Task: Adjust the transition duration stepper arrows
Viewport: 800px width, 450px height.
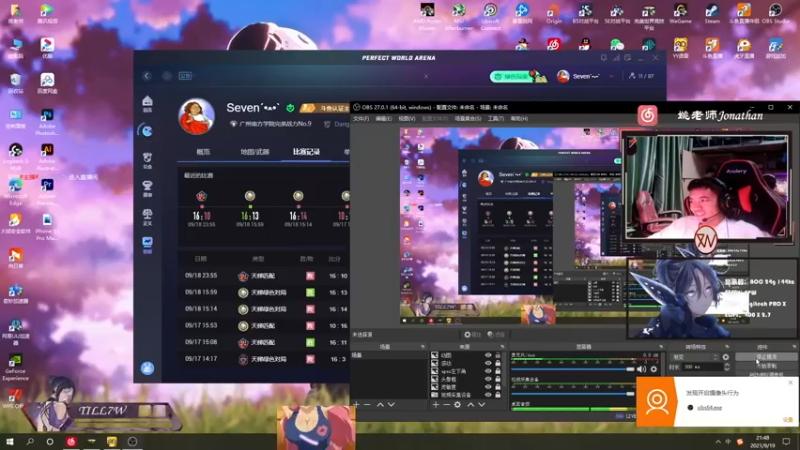Action: click(727, 367)
